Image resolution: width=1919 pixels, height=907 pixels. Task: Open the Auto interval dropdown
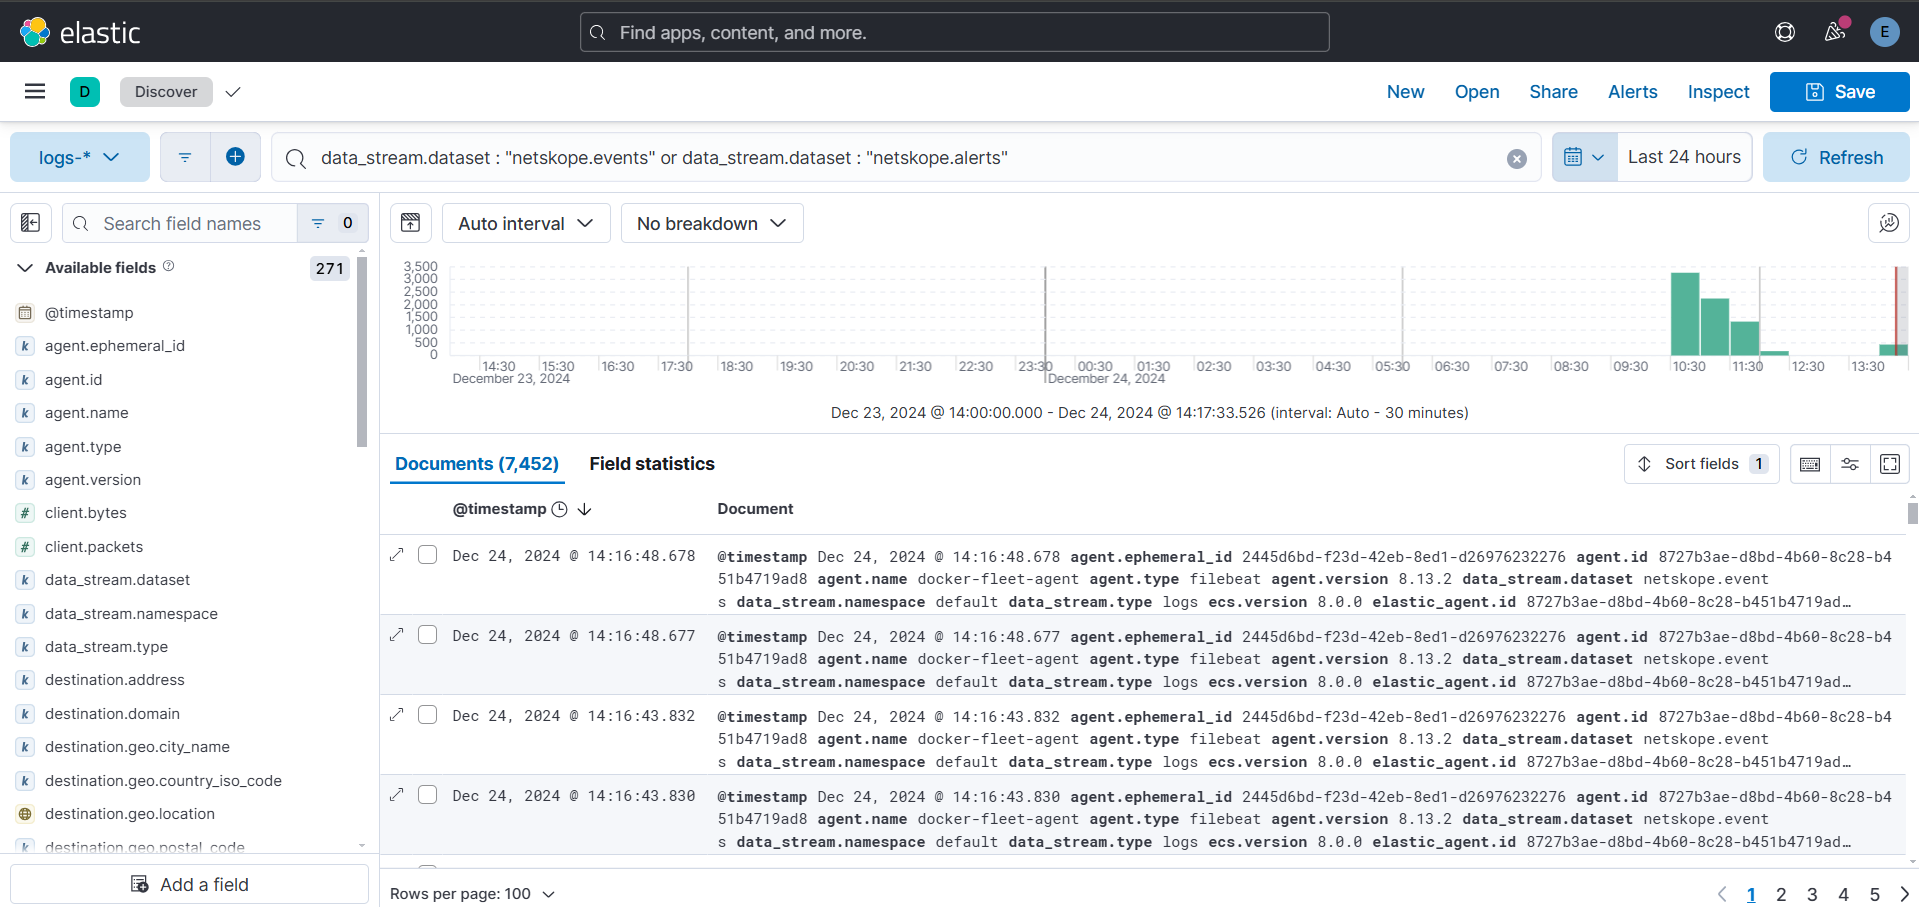tap(526, 223)
